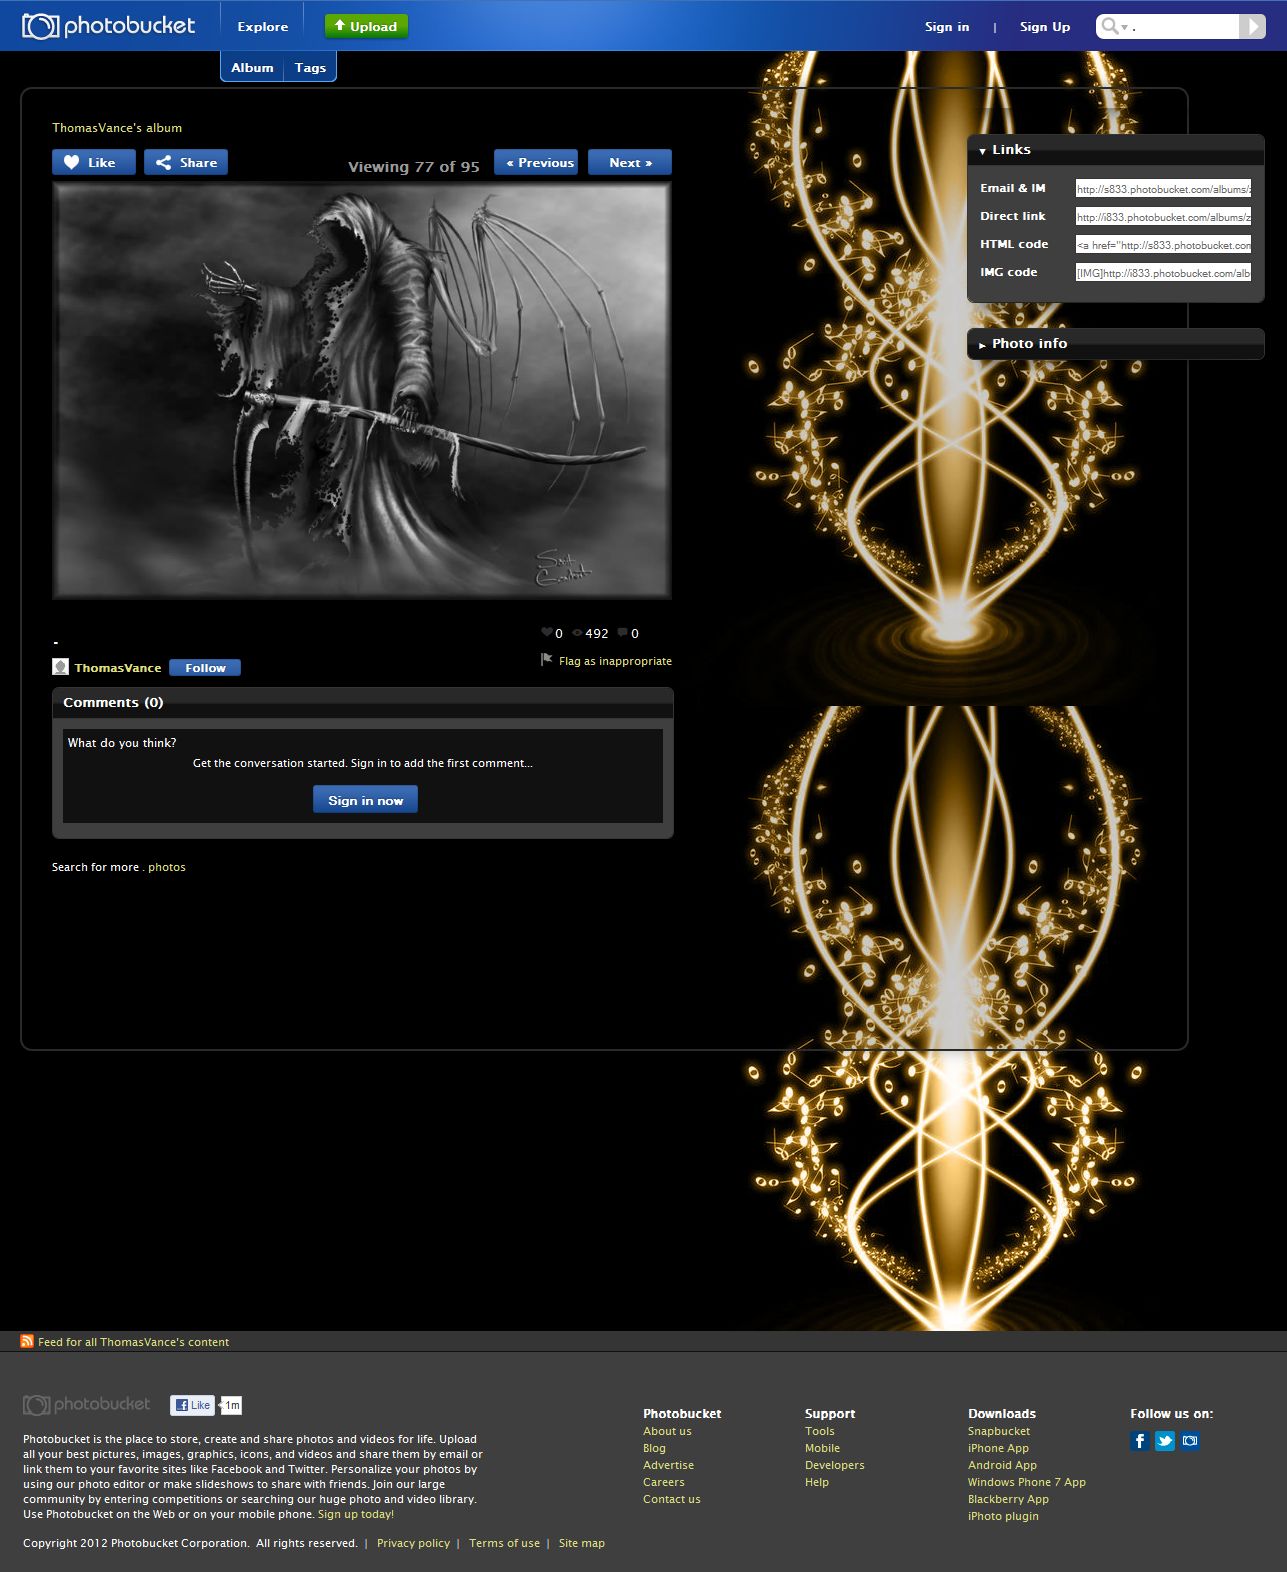Like this photo

(94, 162)
